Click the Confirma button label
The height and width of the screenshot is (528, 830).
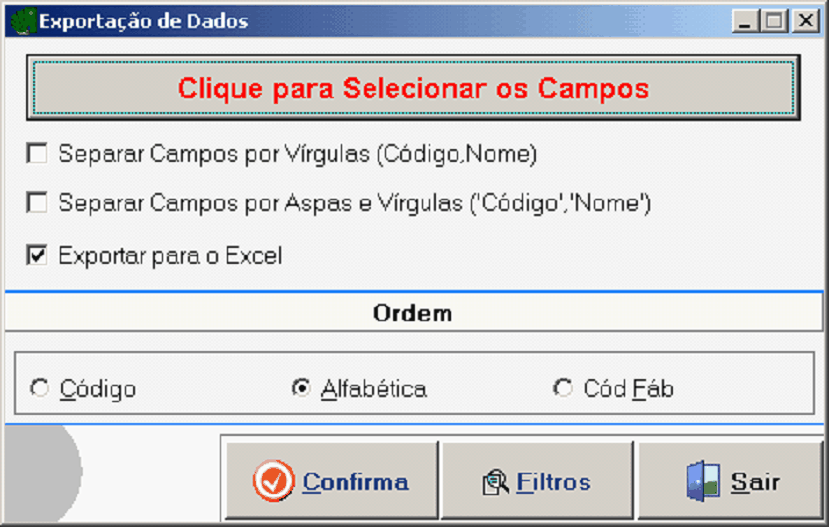[355, 482]
